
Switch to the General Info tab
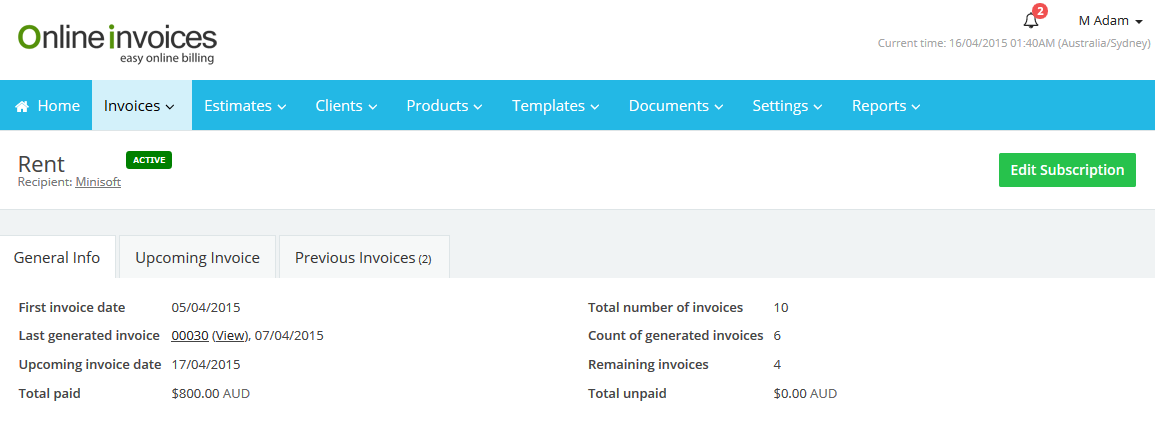pyautogui.click(x=57, y=258)
